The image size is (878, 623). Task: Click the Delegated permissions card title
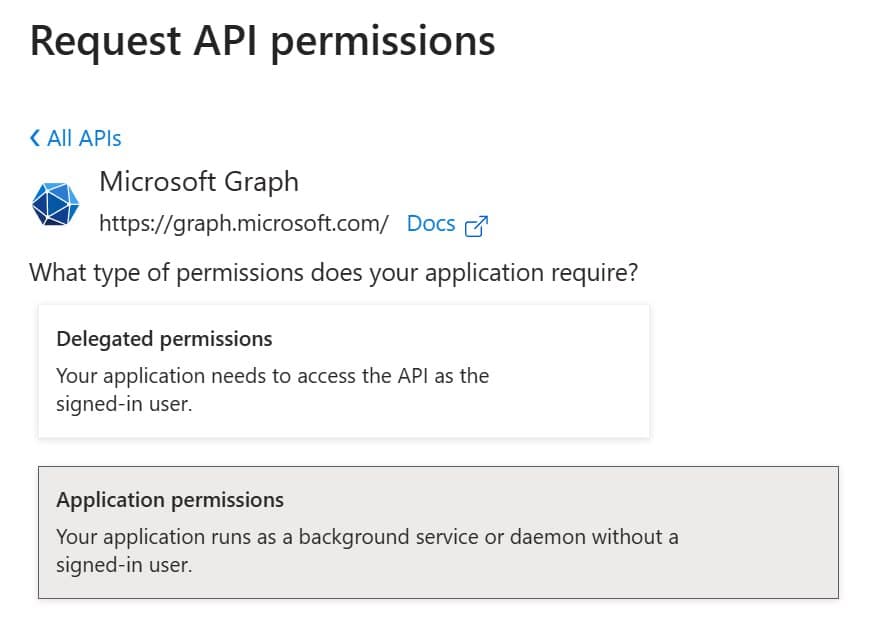click(x=165, y=339)
